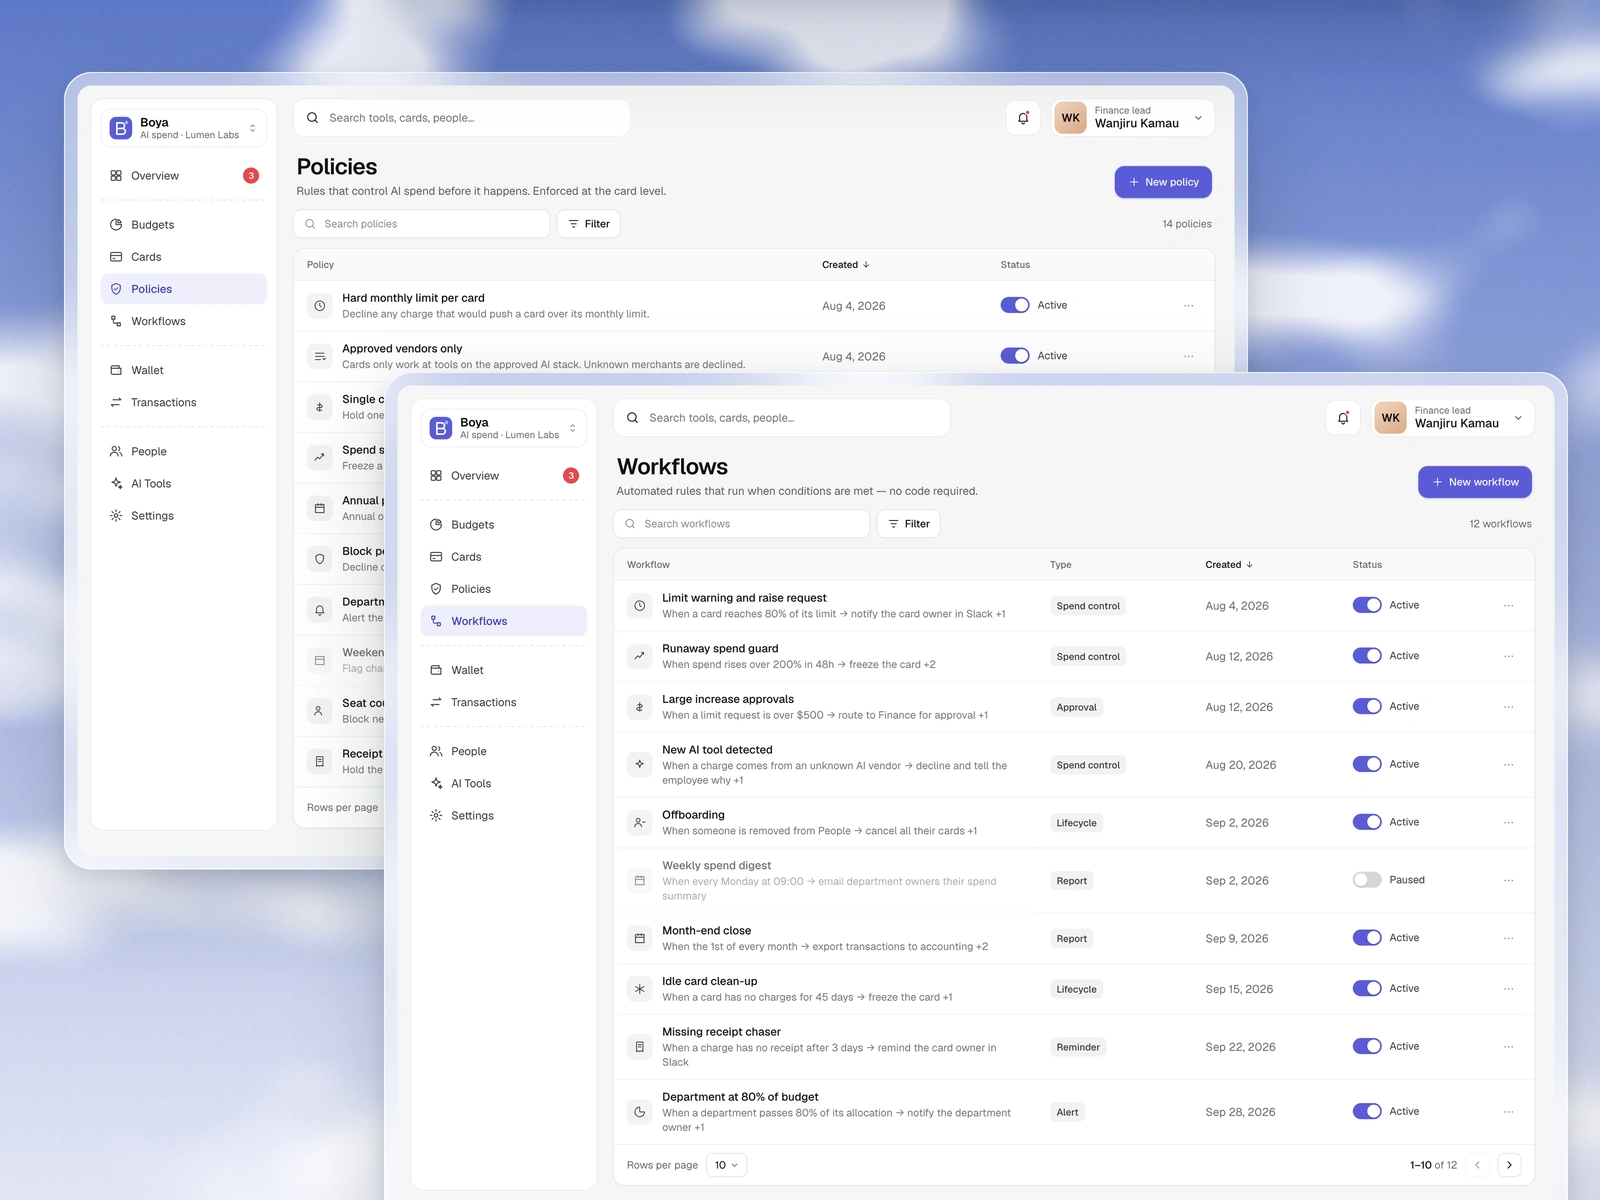Expand Wanjiru Kamau user menu in Workflows window
The height and width of the screenshot is (1200, 1600).
coord(1454,418)
